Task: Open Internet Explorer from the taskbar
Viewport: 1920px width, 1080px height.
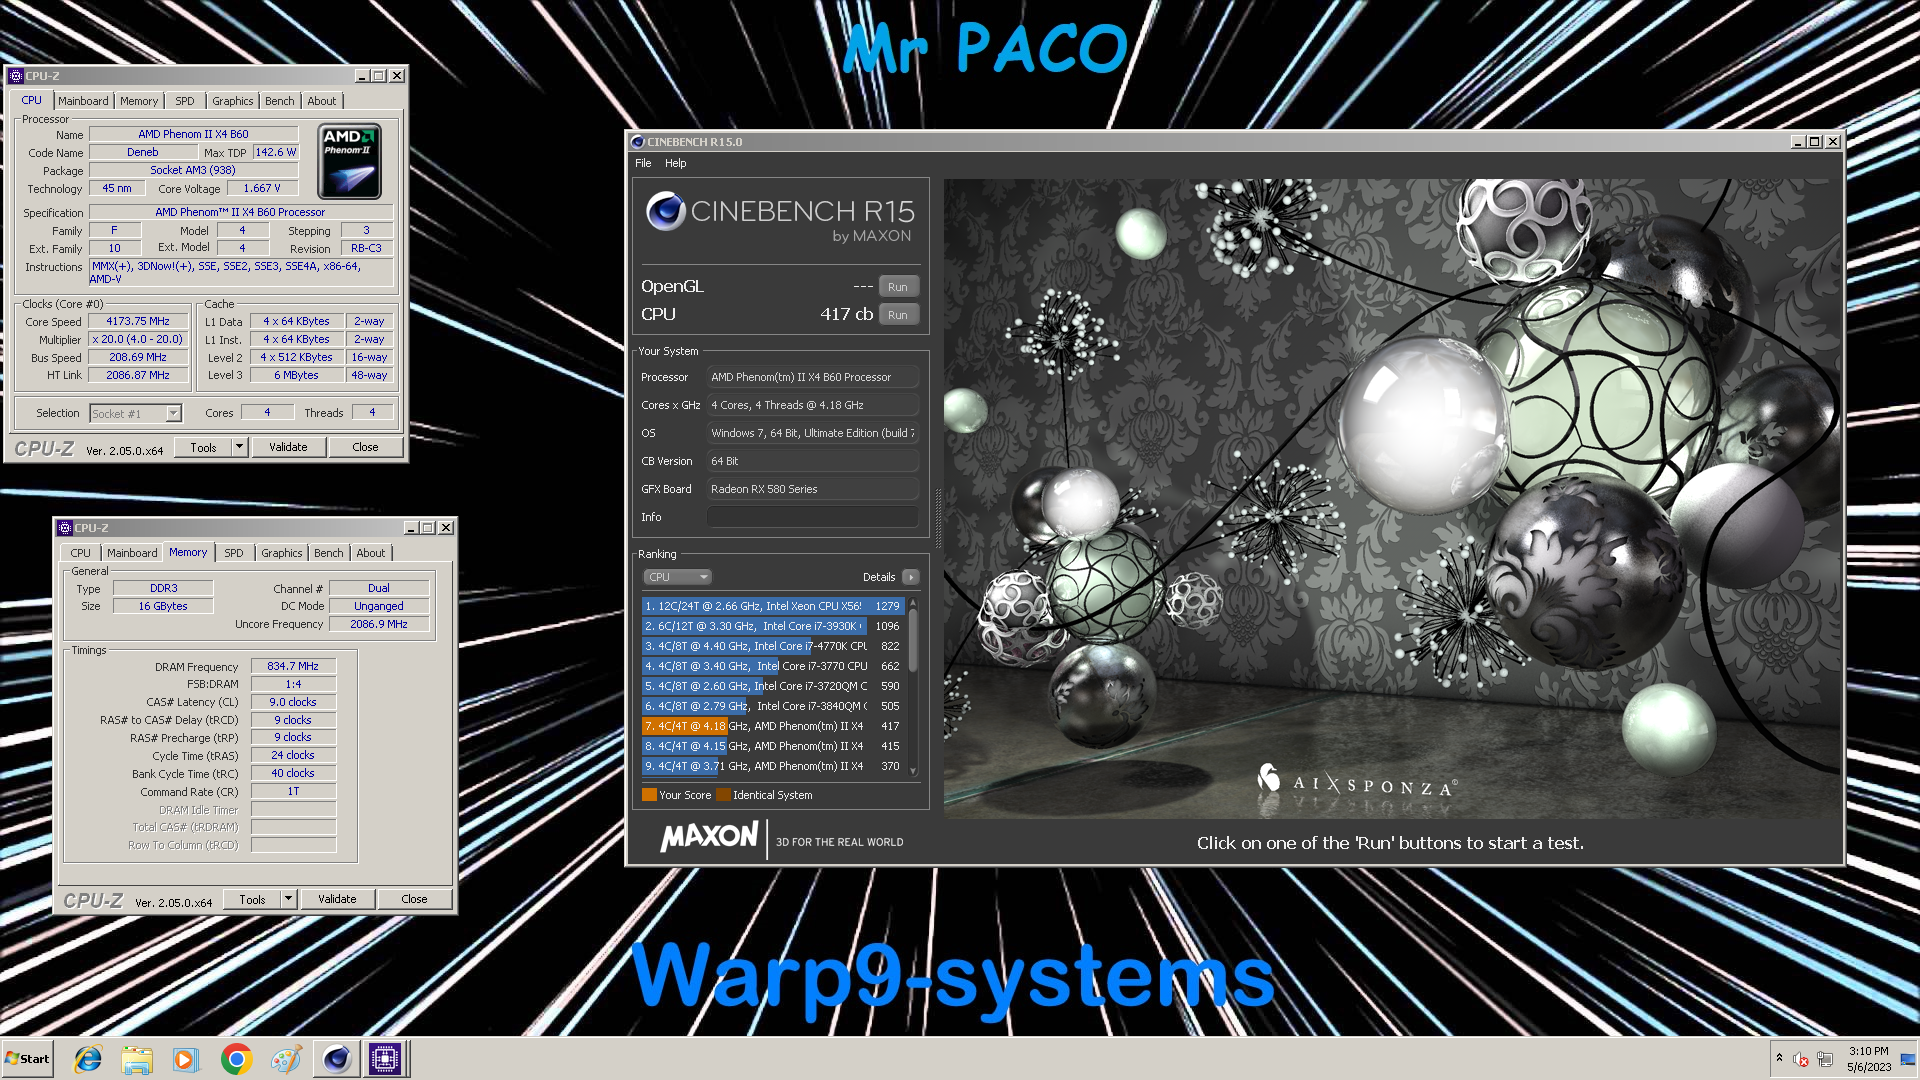Action: tap(88, 1059)
